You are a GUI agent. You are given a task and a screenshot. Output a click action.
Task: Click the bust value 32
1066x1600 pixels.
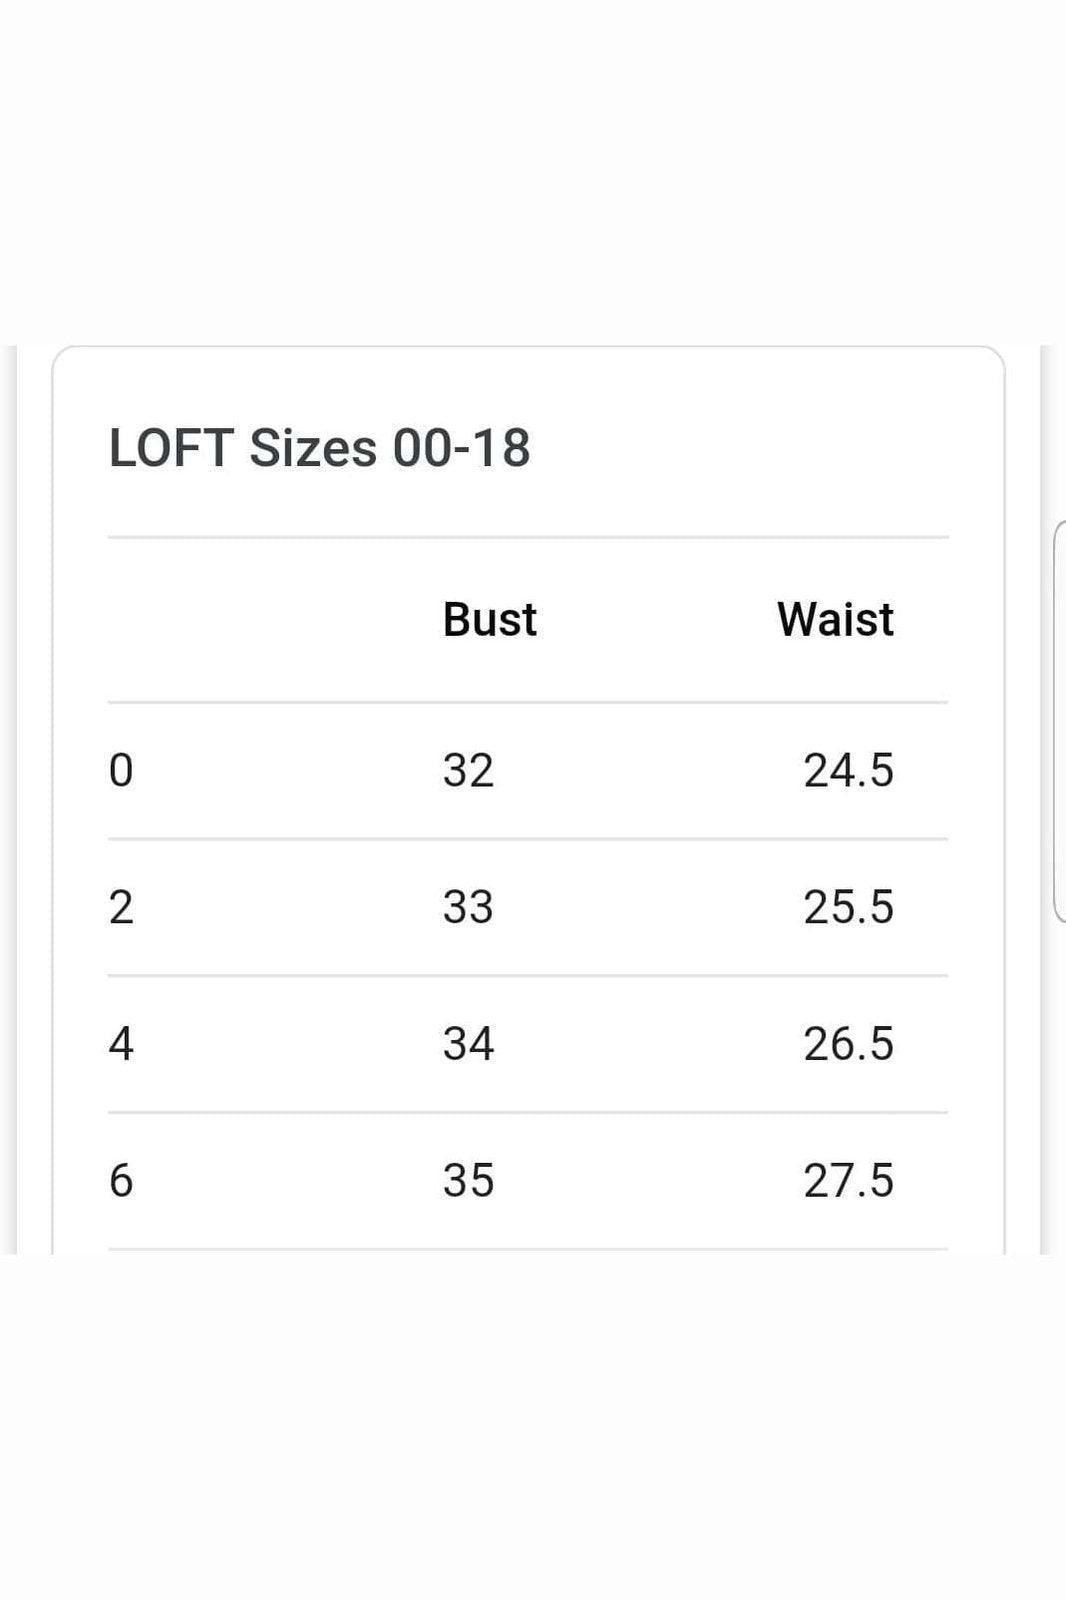point(468,771)
